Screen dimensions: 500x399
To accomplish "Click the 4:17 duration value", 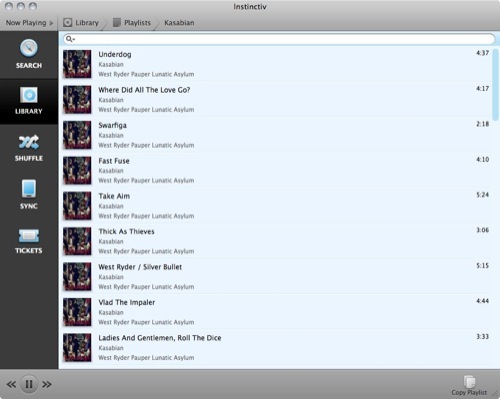I will pos(482,89).
